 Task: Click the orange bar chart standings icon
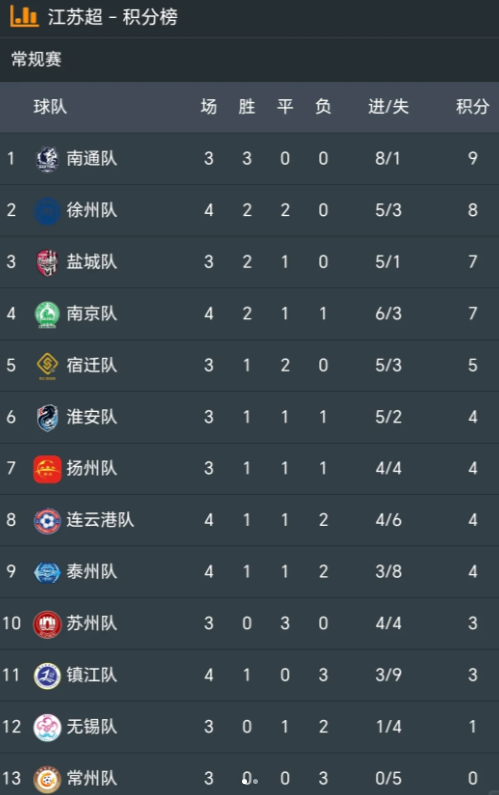pyautogui.click(x=24, y=15)
